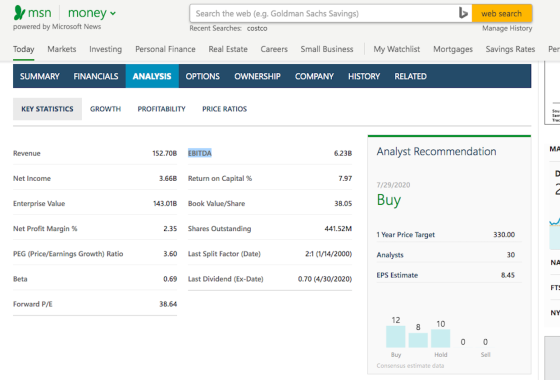The image size is (560, 380).
Task: Switch to the COMPANY tab
Action: [314, 76]
